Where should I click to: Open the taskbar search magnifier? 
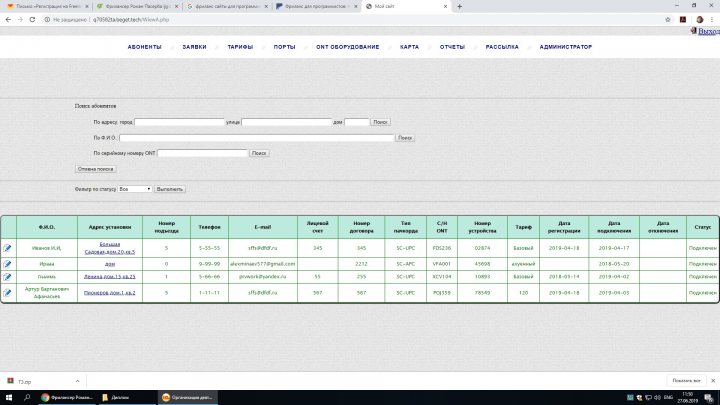coord(27,398)
